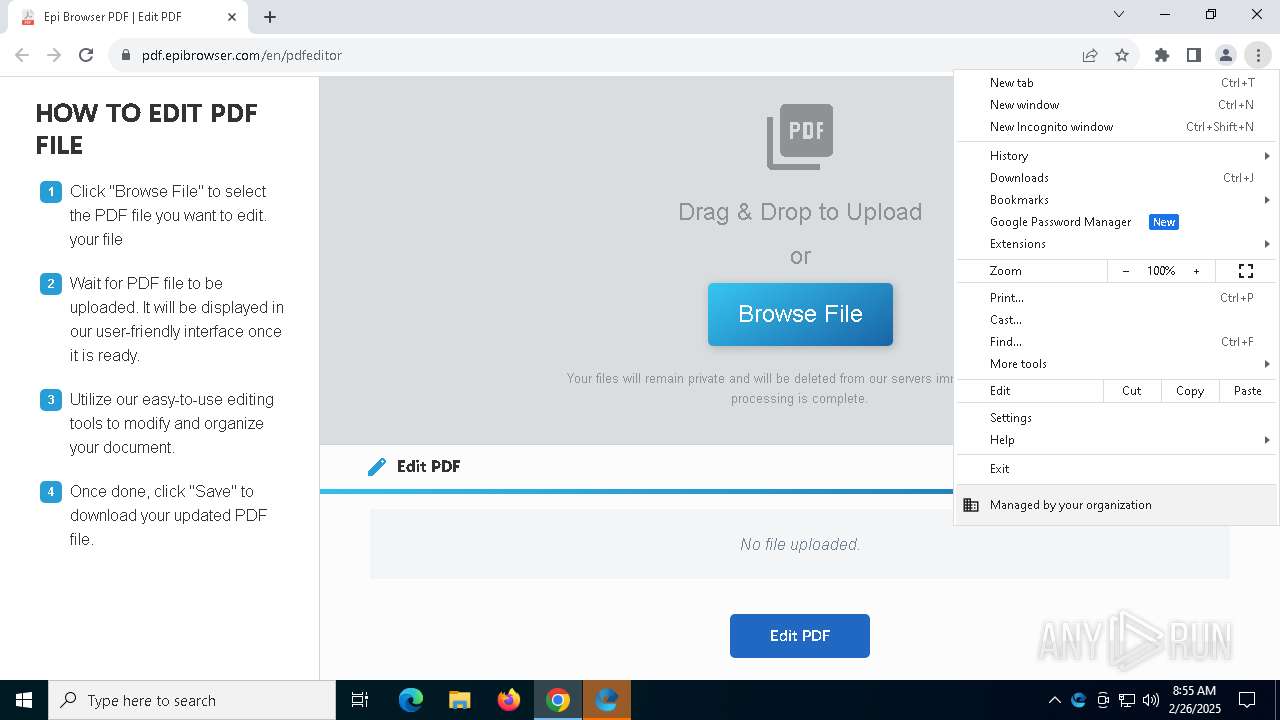Reload the page

pos(86,55)
